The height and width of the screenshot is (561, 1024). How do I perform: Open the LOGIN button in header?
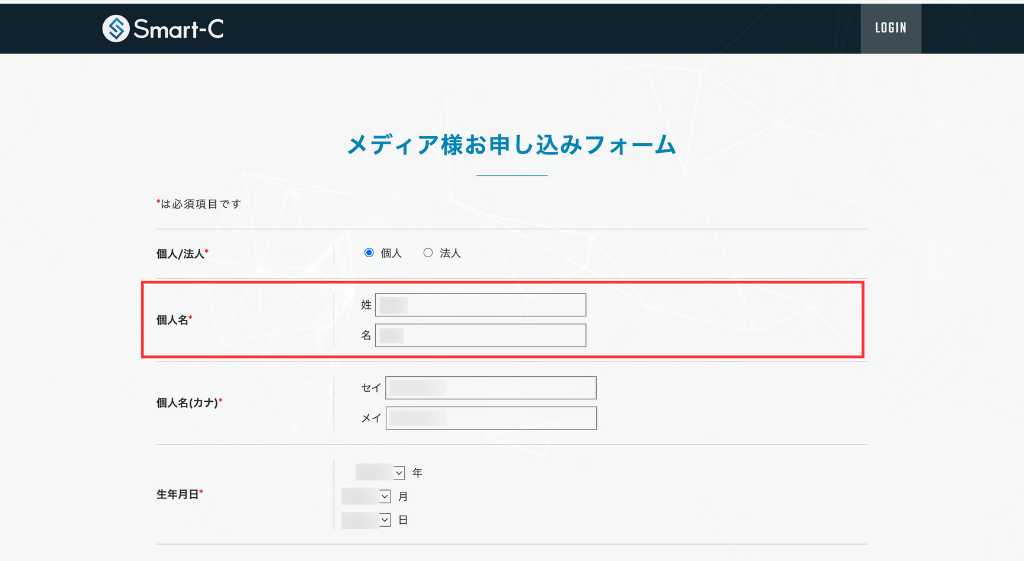(891, 28)
